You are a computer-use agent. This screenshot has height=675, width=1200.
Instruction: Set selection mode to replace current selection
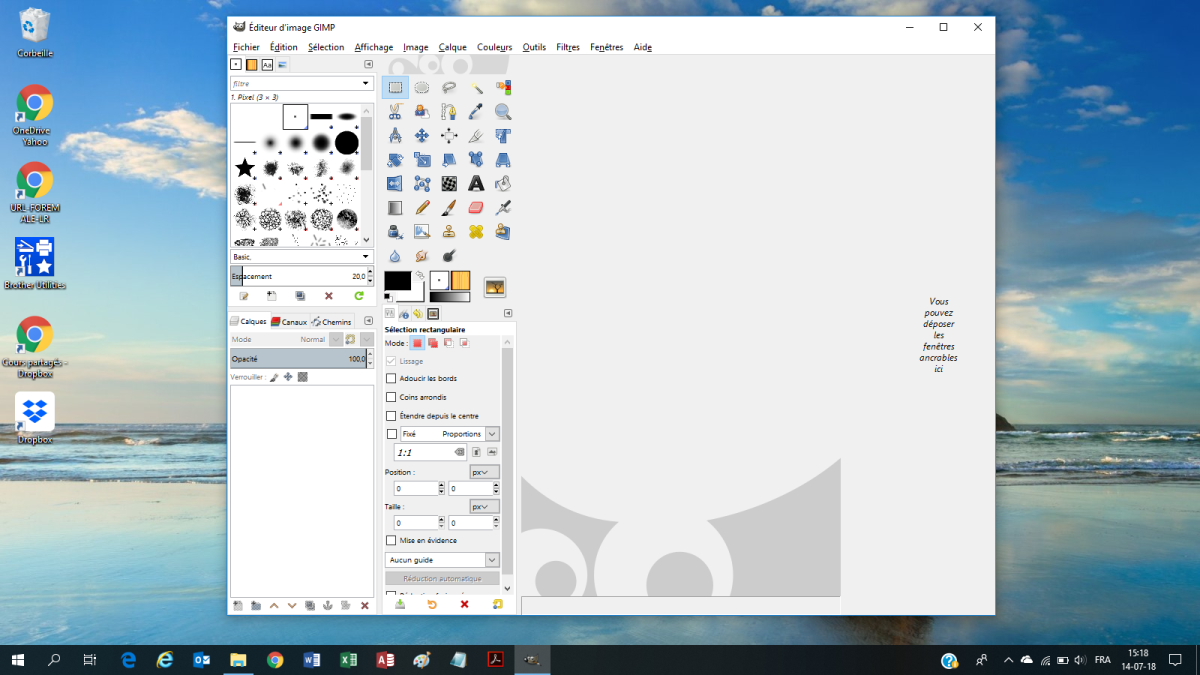point(418,343)
